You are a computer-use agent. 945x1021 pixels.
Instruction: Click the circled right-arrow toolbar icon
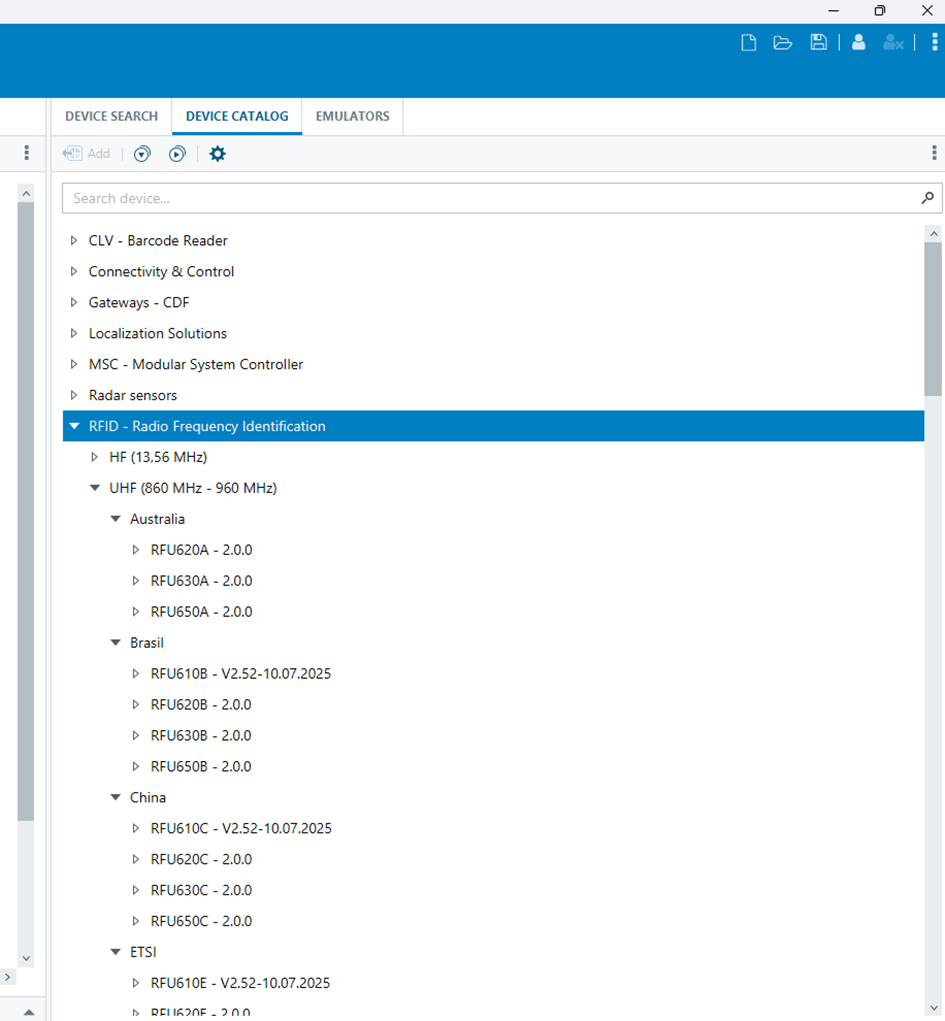(177, 154)
